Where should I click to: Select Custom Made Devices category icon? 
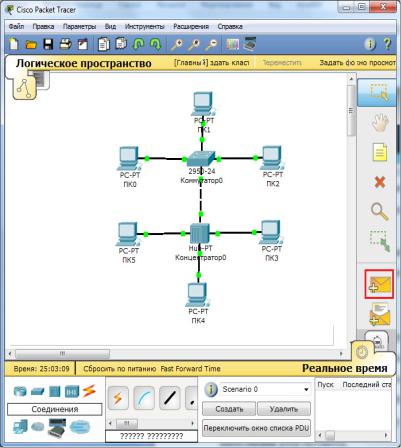pos(57,428)
